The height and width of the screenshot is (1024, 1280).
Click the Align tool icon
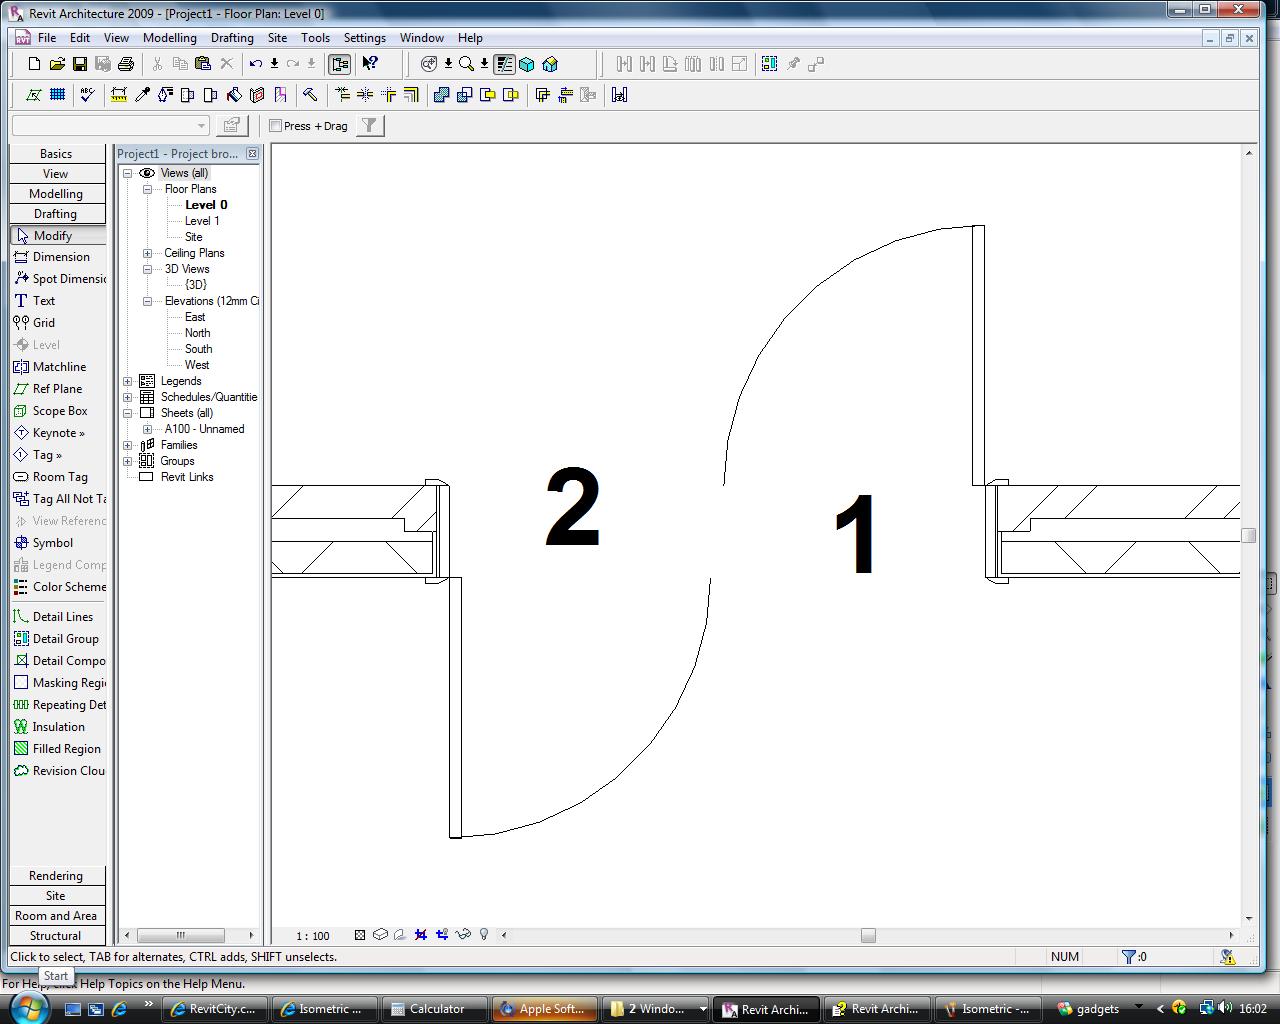coord(342,95)
